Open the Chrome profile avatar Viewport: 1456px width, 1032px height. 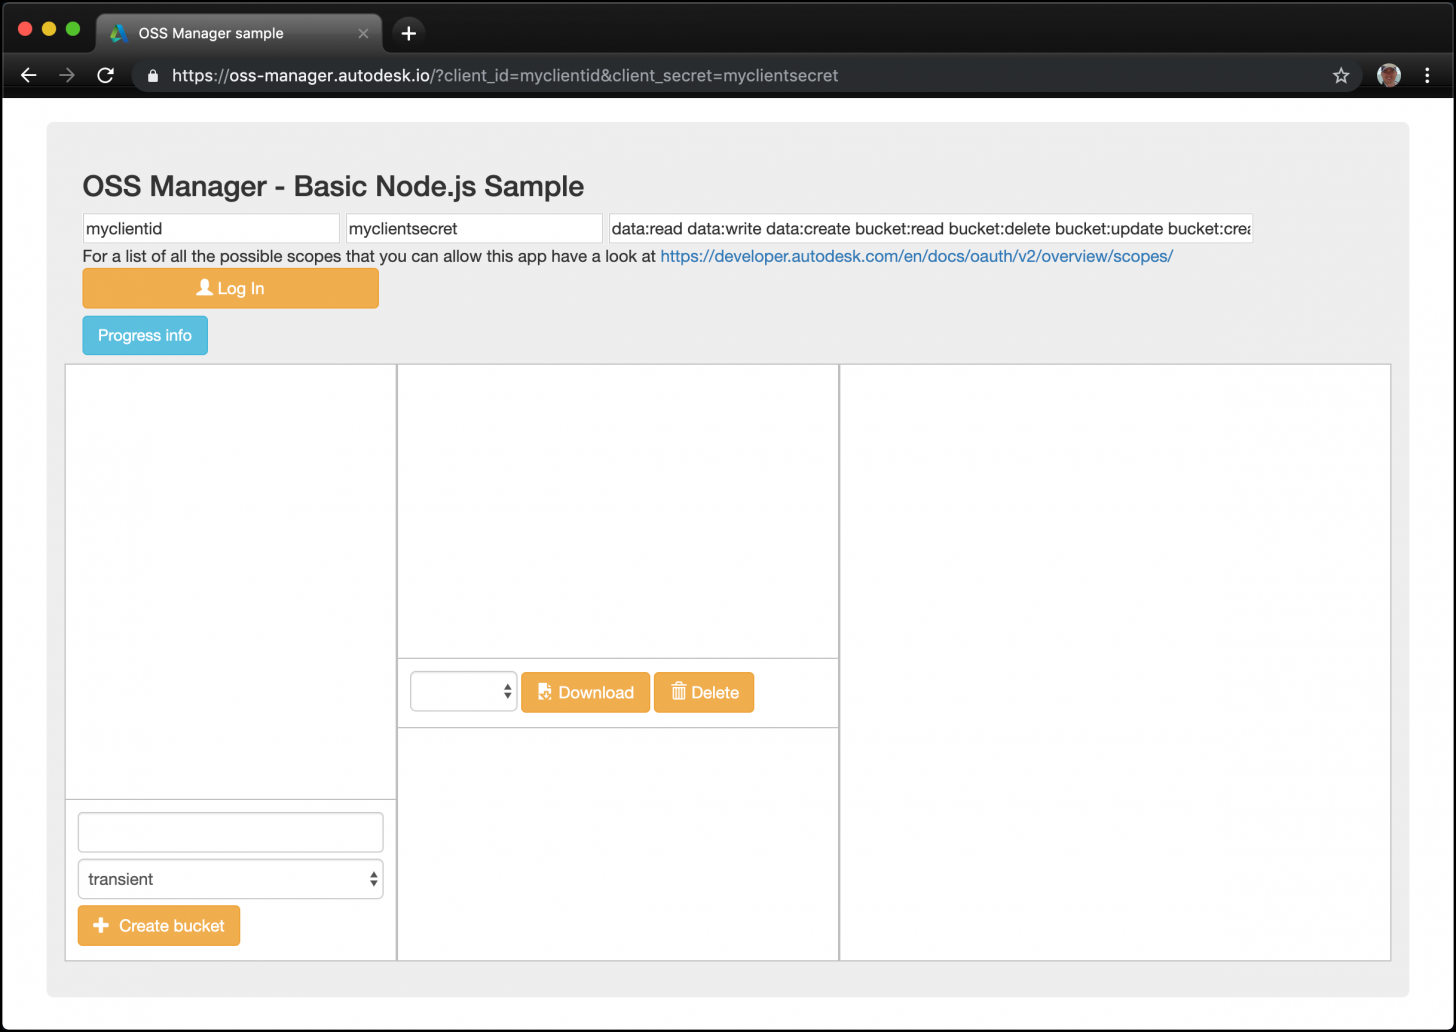click(x=1389, y=75)
